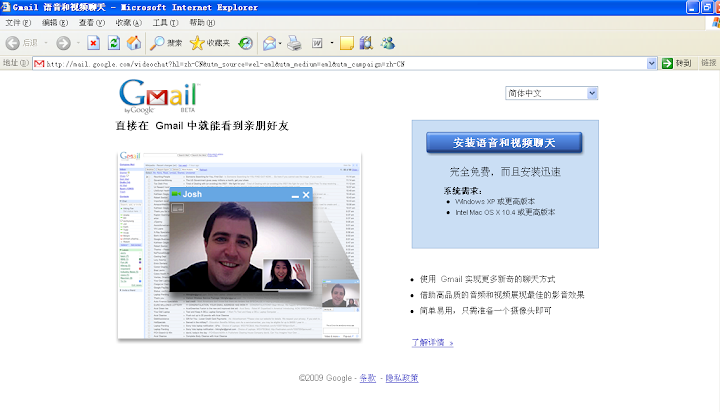Launch Messenger people icon in toolbar
This screenshot has width=720, height=412.
388,43
